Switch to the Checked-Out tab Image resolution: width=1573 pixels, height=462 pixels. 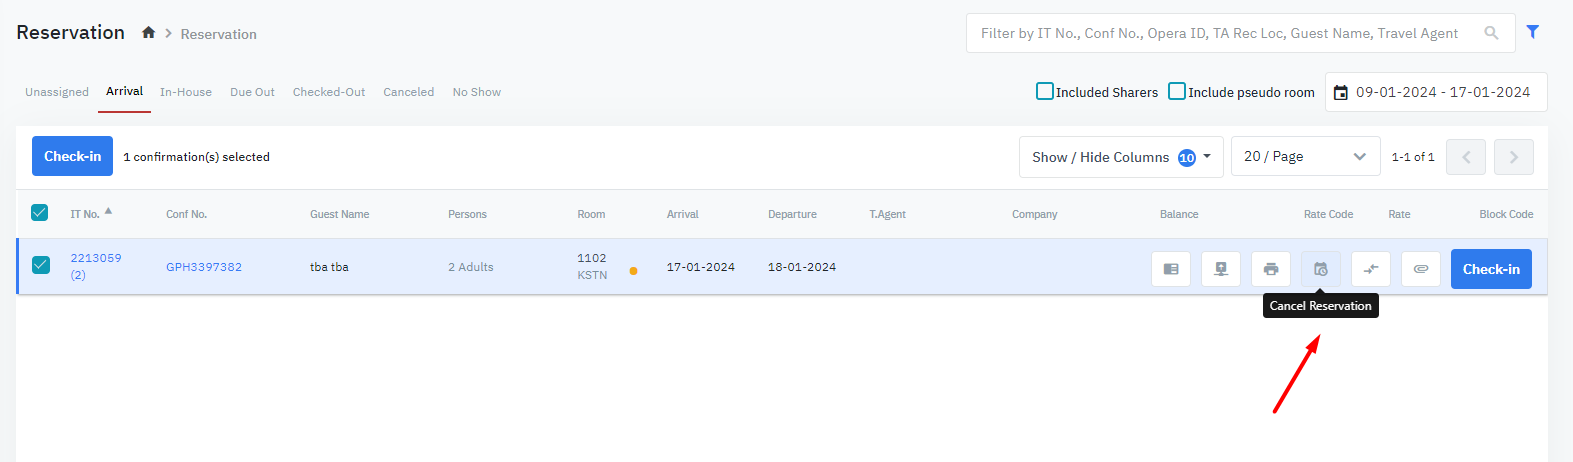point(328,92)
